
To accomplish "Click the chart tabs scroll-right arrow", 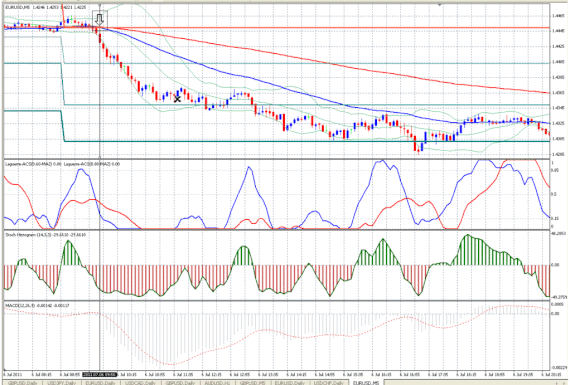I will (563, 383).
